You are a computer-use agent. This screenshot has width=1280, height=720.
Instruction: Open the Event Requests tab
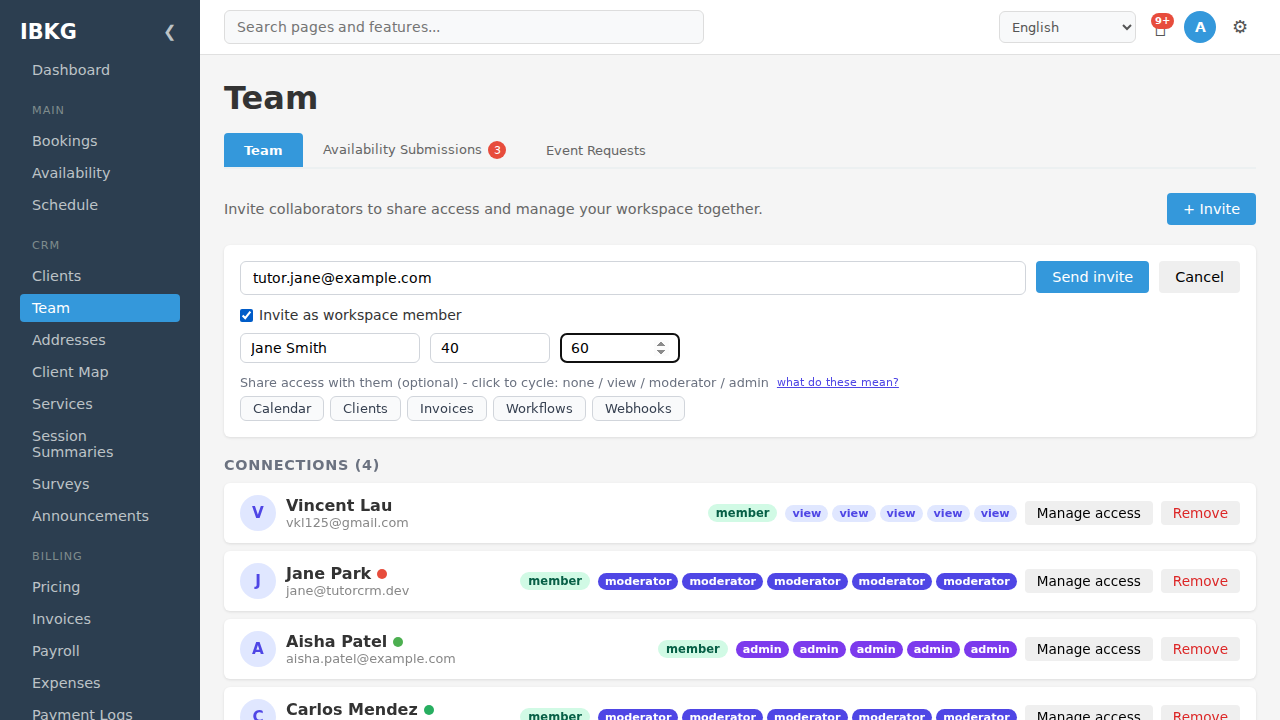tap(596, 150)
